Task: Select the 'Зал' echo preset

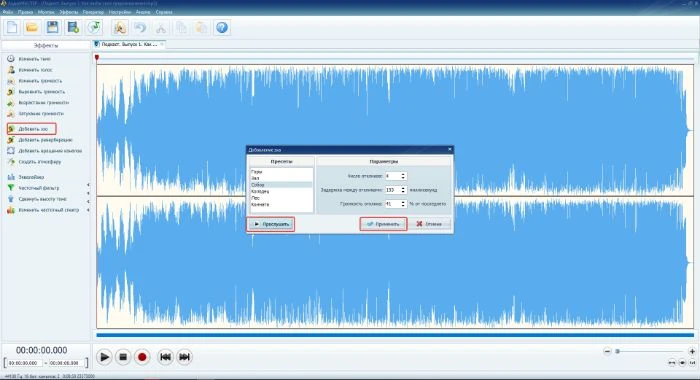Action: [x=281, y=178]
